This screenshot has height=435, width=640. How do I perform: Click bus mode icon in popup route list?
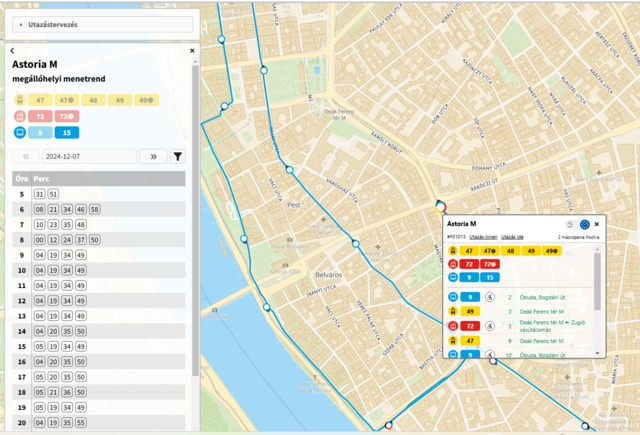453,277
